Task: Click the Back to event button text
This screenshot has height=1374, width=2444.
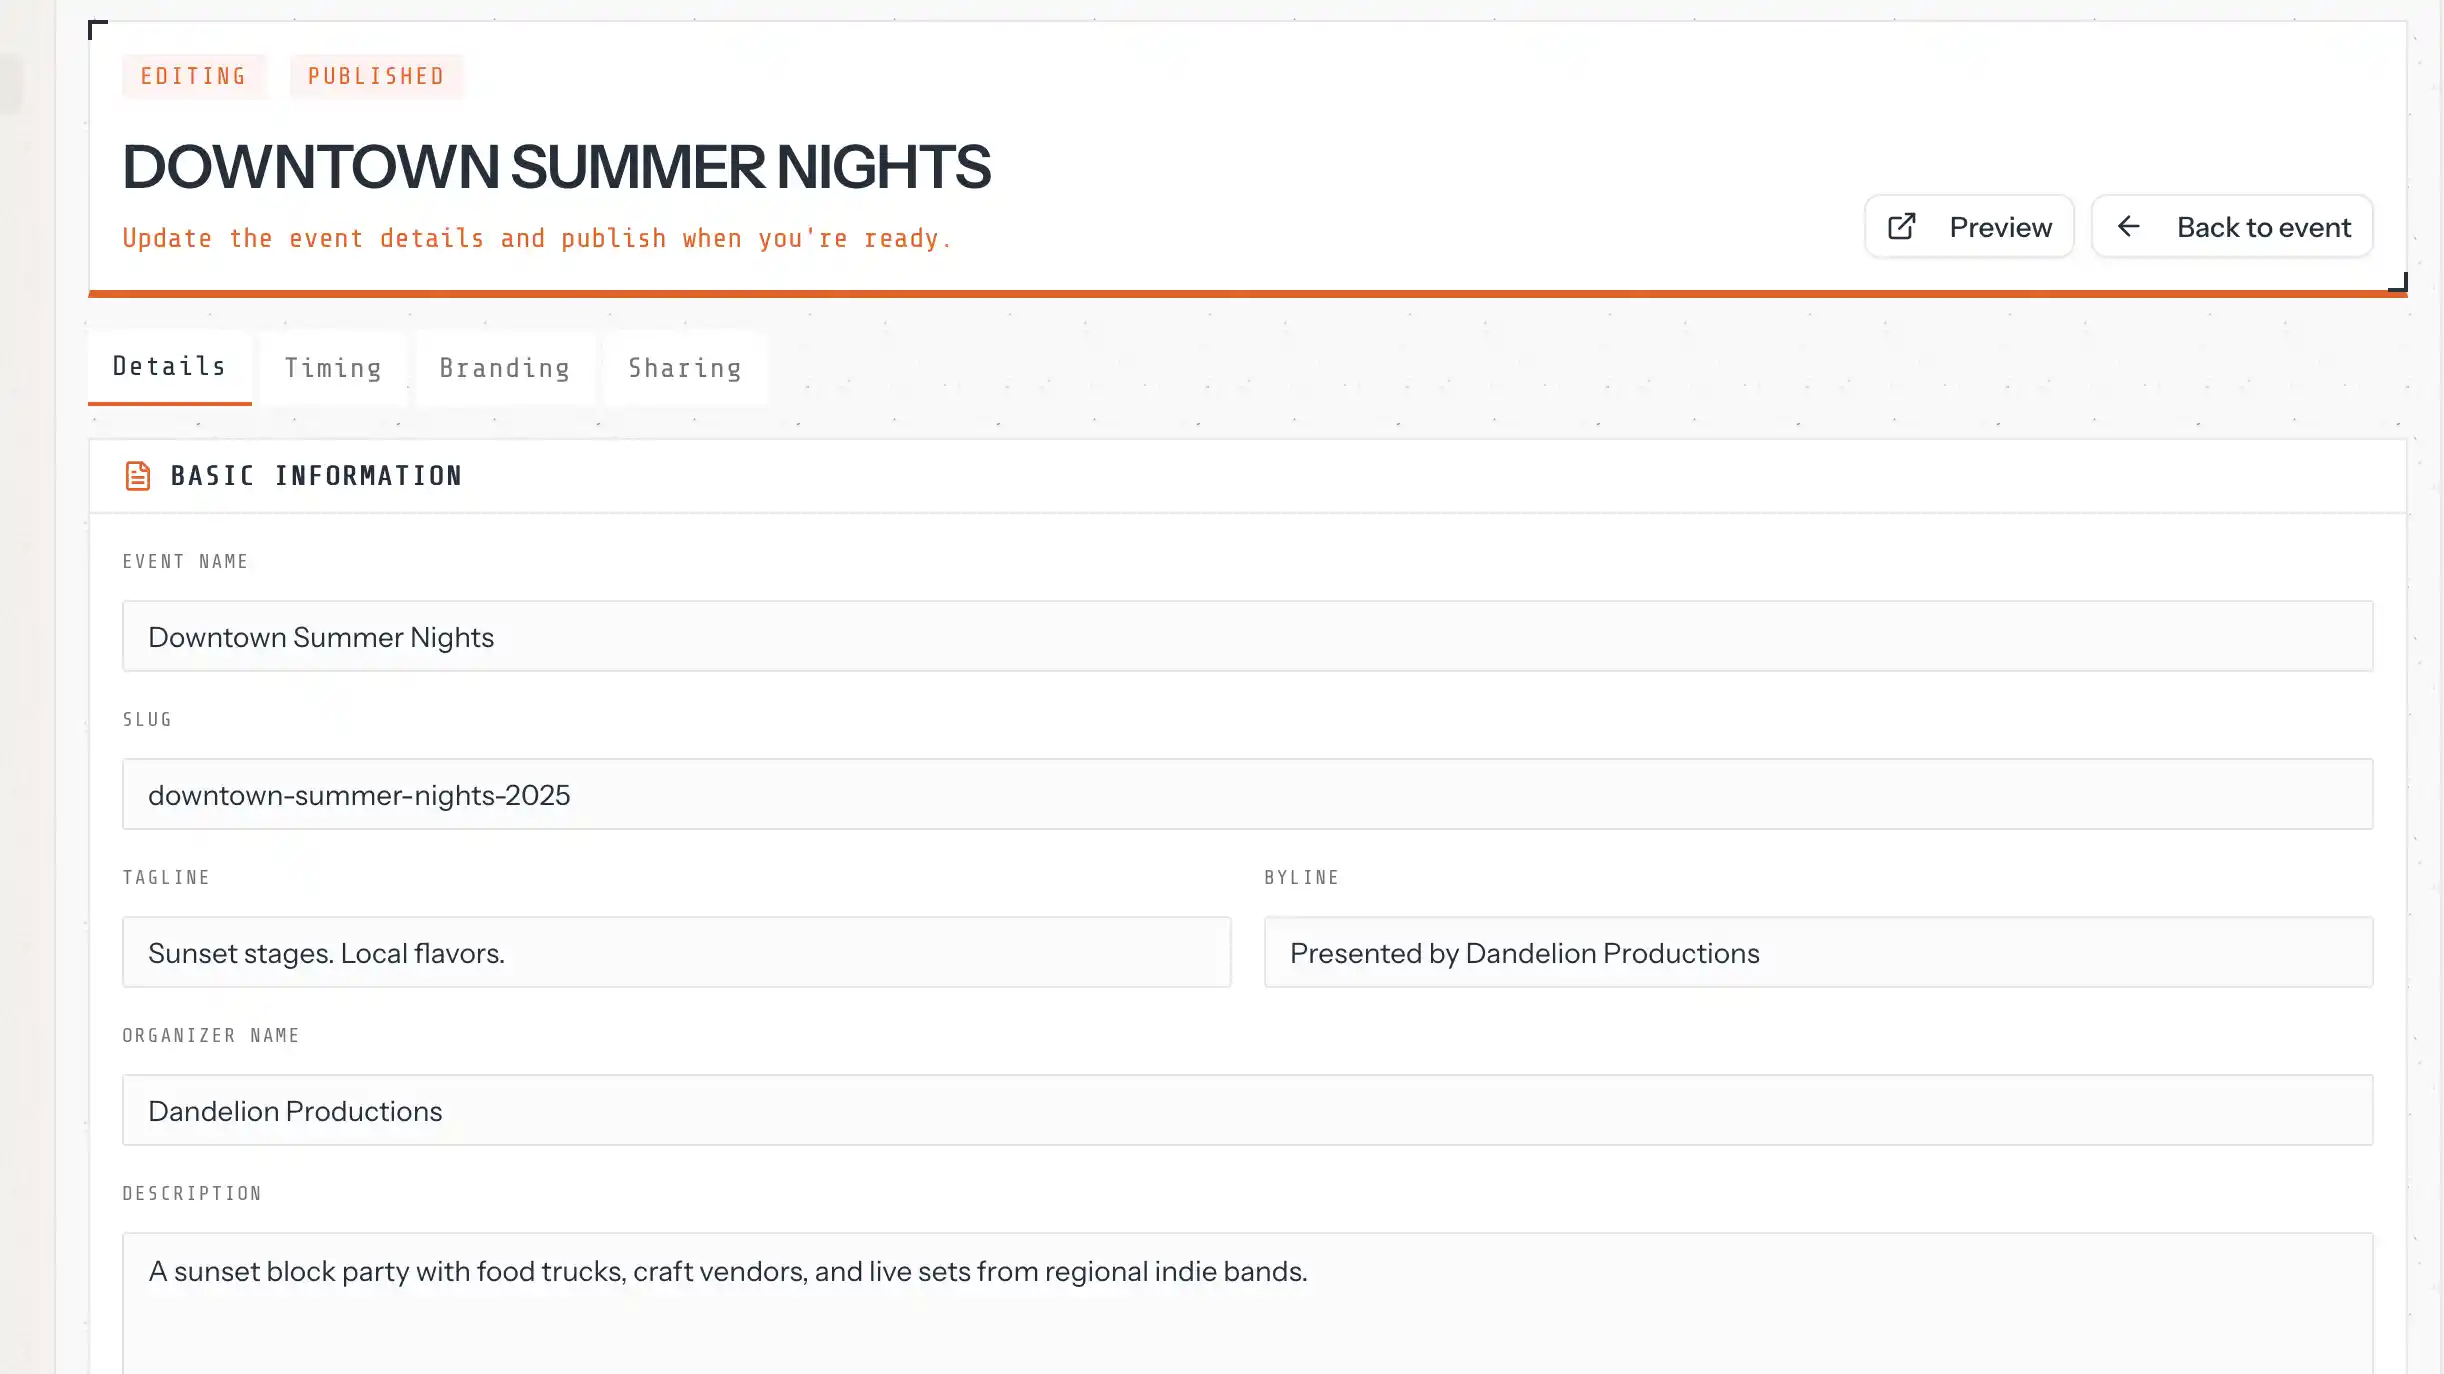Action: (2264, 227)
